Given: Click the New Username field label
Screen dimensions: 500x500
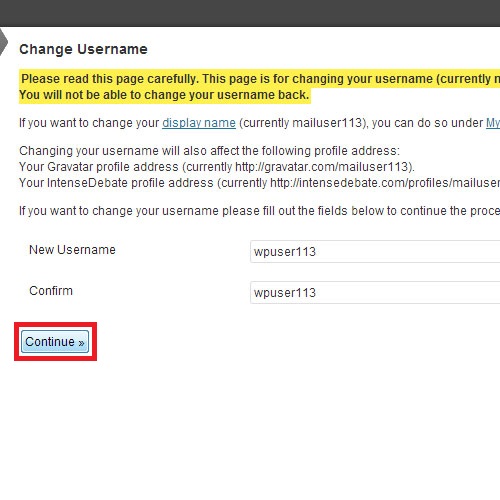Looking at the screenshot, I should 72,250.
